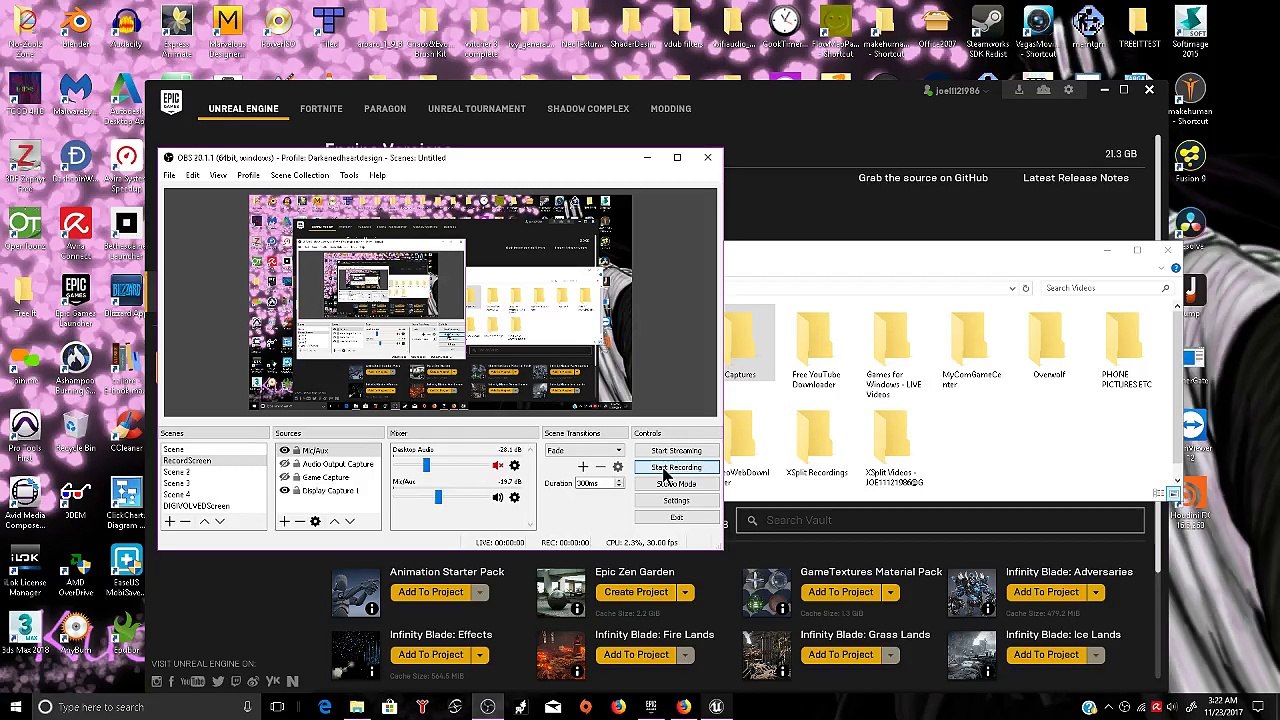Add a scene transition with plus icon
The image size is (1280, 720).
[583, 467]
